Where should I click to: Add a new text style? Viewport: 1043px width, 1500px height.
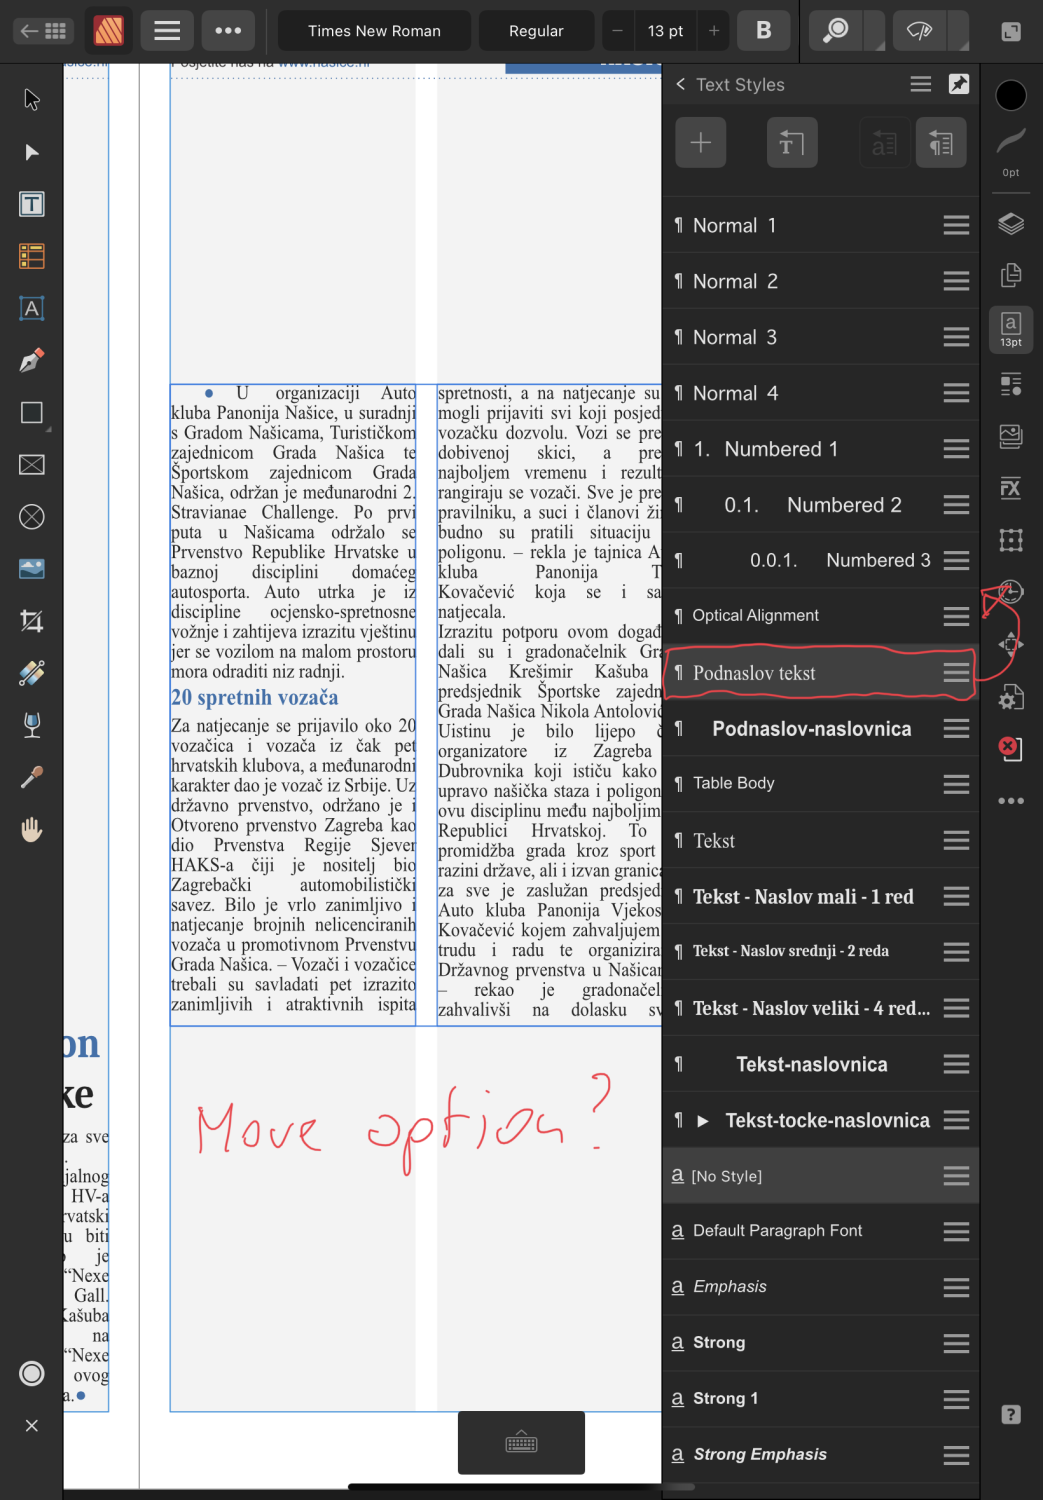point(700,143)
